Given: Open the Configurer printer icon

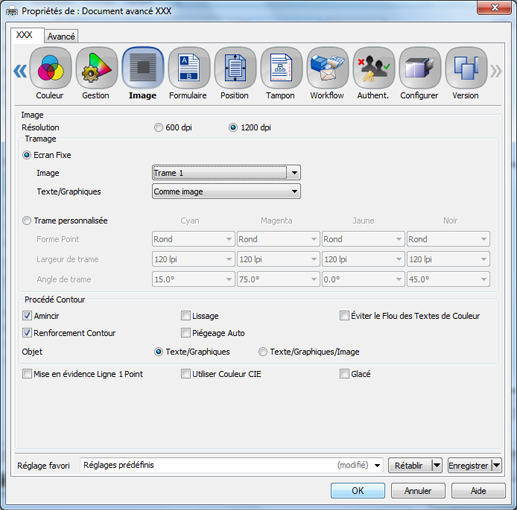Looking at the screenshot, I should point(420,68).
